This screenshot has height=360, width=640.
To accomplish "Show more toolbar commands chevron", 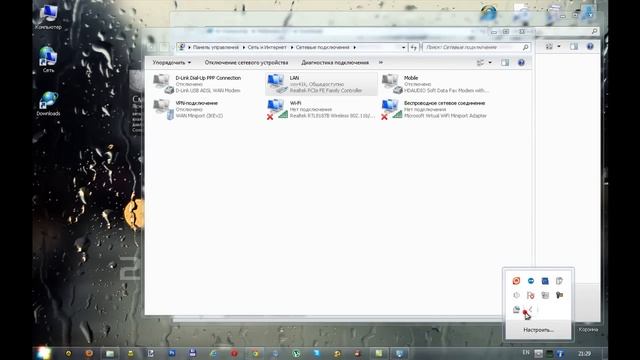I will (x=381, y=62).
